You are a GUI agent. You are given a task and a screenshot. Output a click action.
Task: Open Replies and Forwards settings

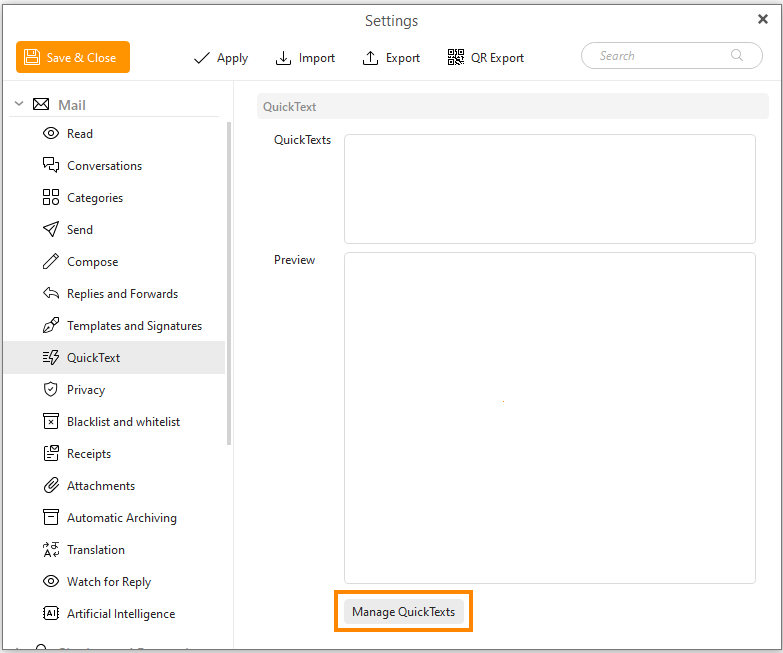tap(122, 294)
